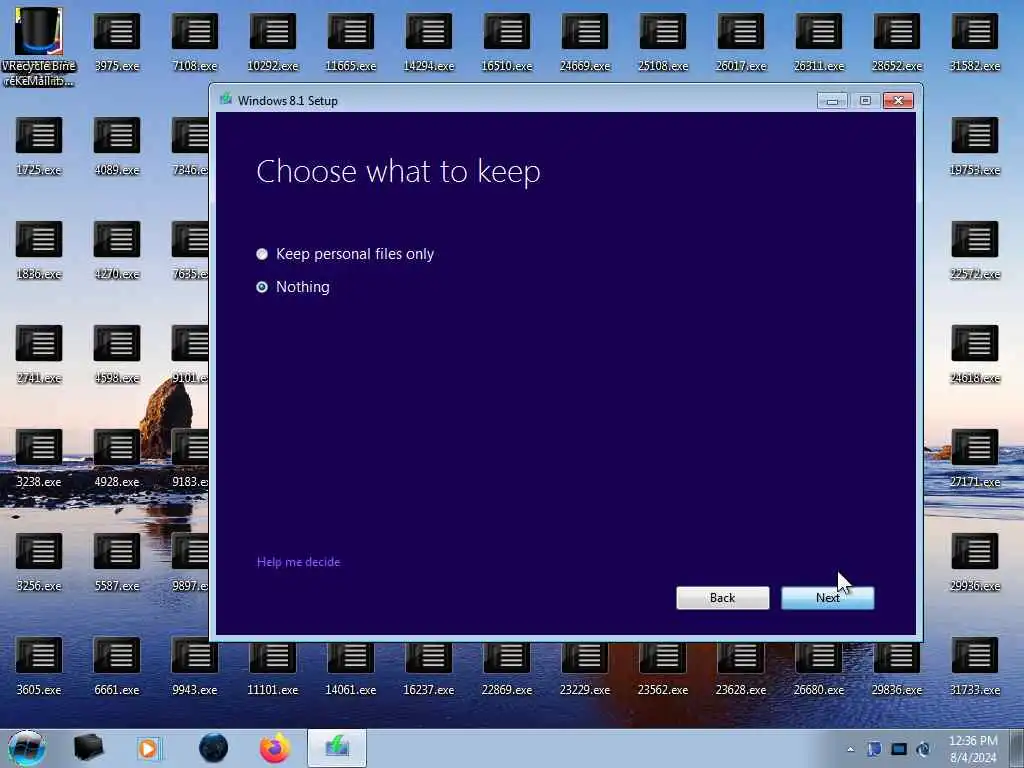Select the 4928.exe desktop icon
The height and width of the screenshot is (768, 1024).
pos(117,458)
